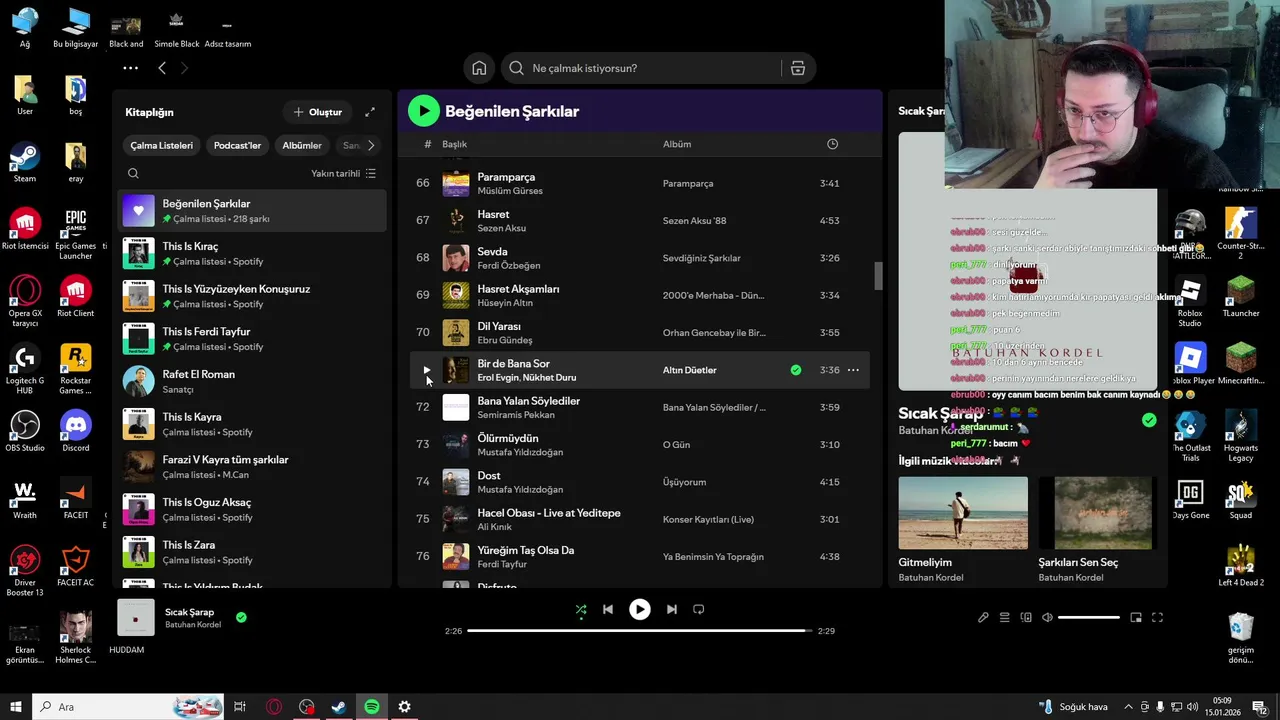Search within the library magnifier icon
Image resolution: width=1280 pixels, height=720 pixels.
click(x=133, y=174)
